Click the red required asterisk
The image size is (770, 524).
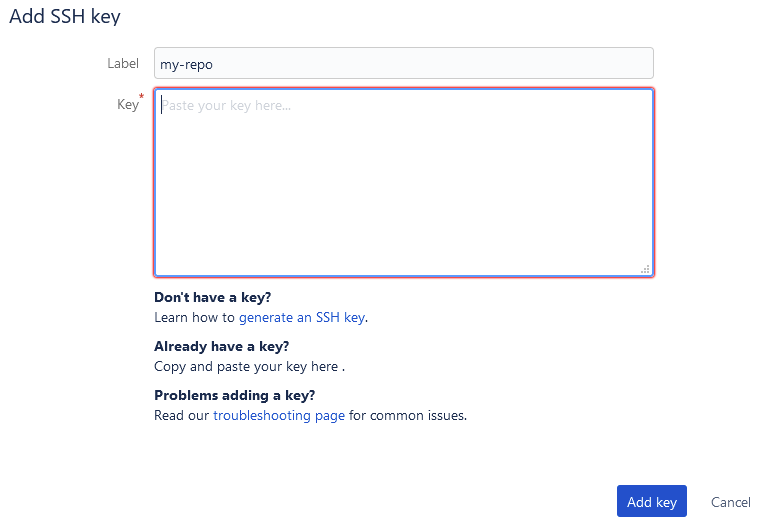(142, 97)
